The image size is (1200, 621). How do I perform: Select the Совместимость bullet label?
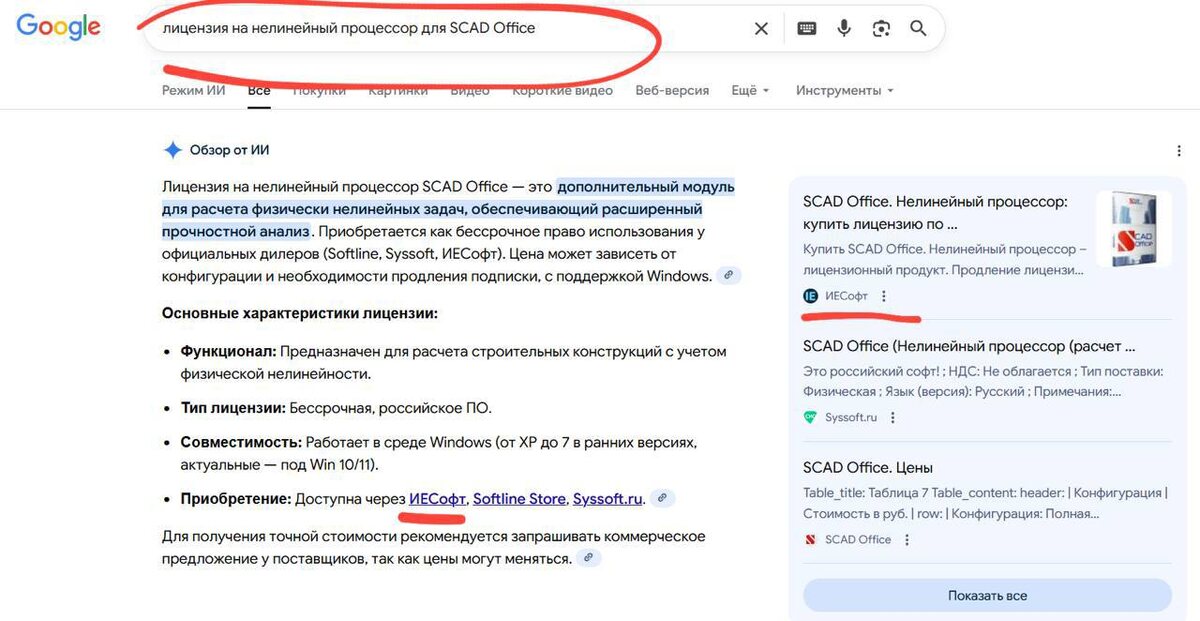[x=241, y=441]
